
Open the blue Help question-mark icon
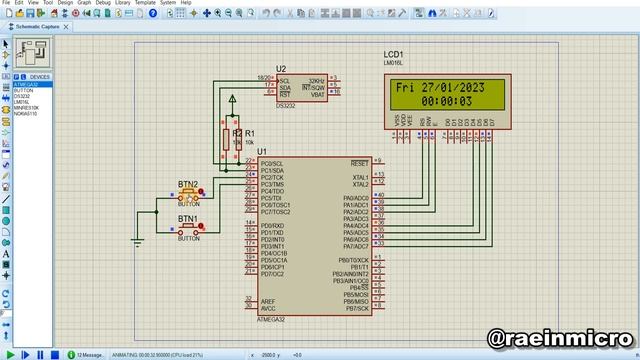(x=153, y=13)
